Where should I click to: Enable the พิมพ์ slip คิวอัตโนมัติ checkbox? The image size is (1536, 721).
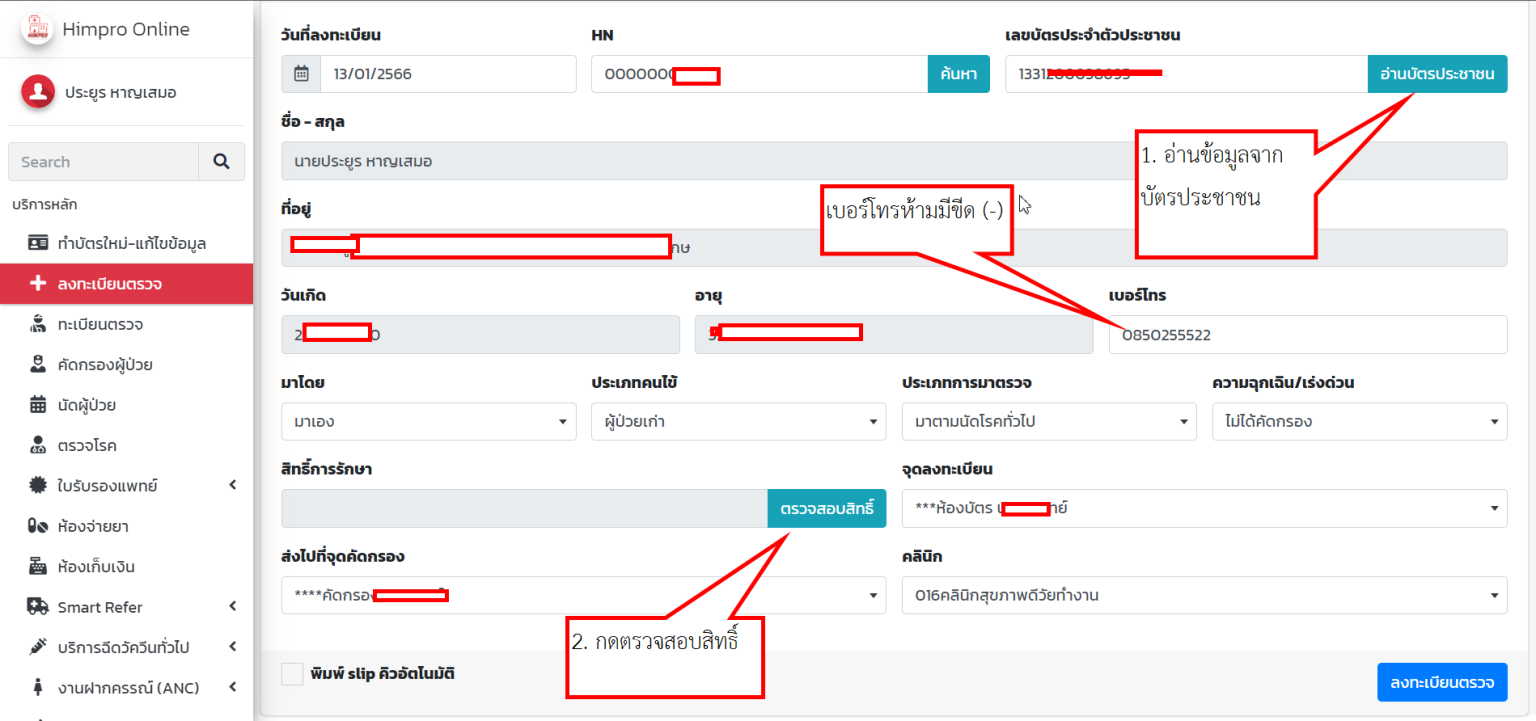click(x=292, y=673)
